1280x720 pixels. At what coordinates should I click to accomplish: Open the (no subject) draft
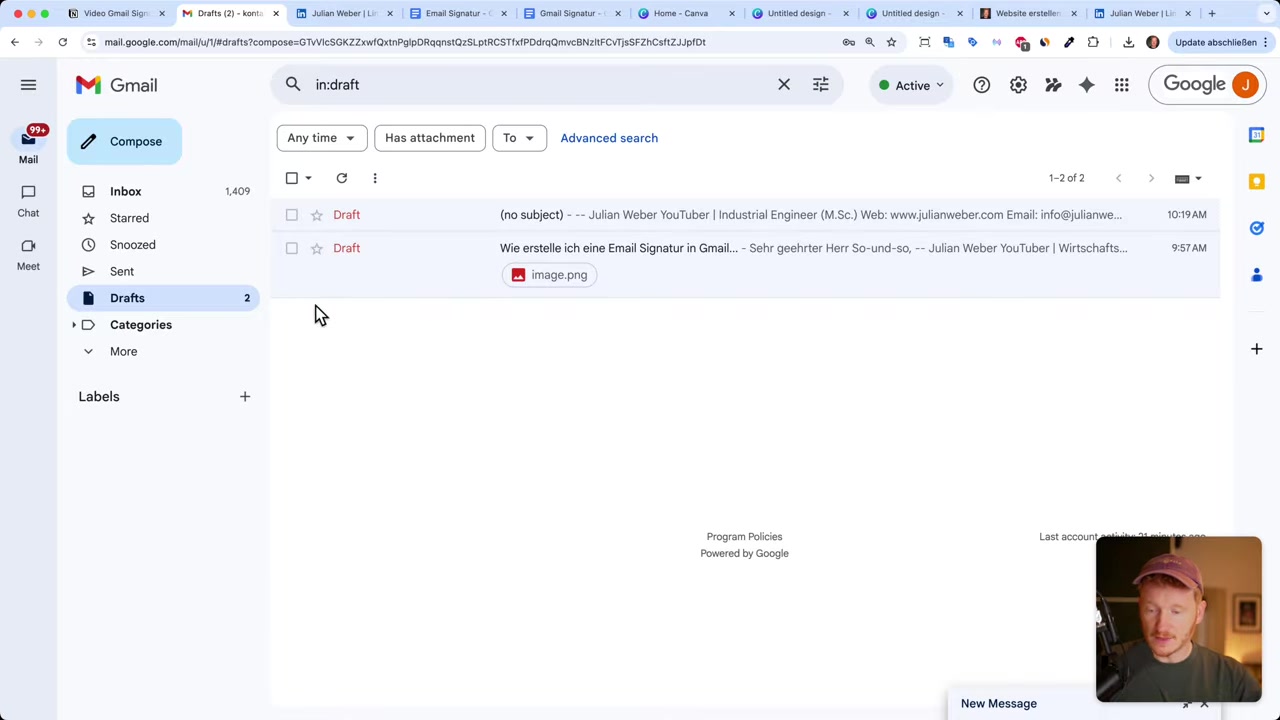745,215
